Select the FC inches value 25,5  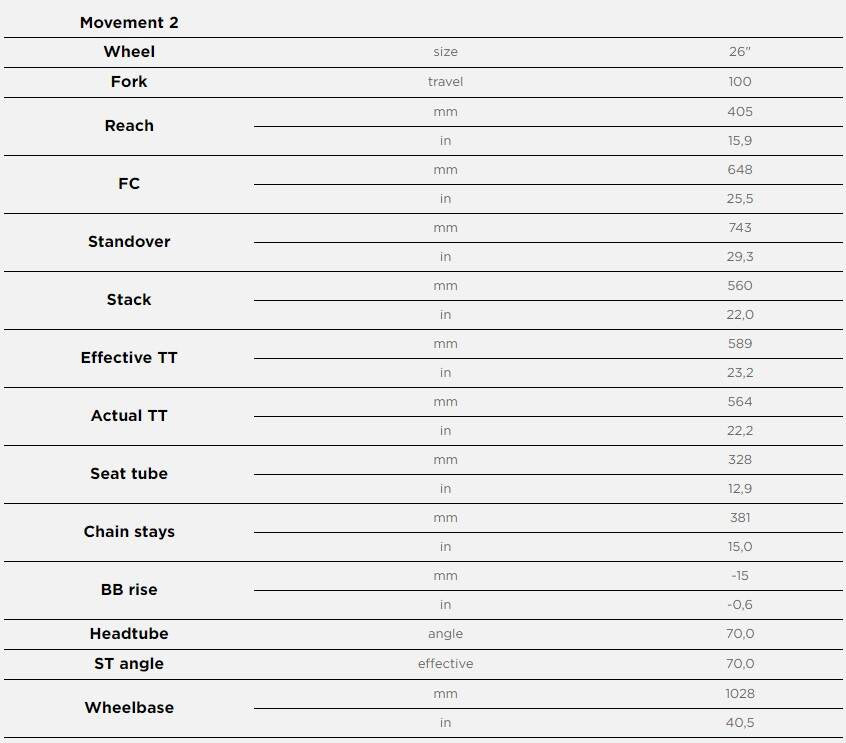tap(740, 199)
